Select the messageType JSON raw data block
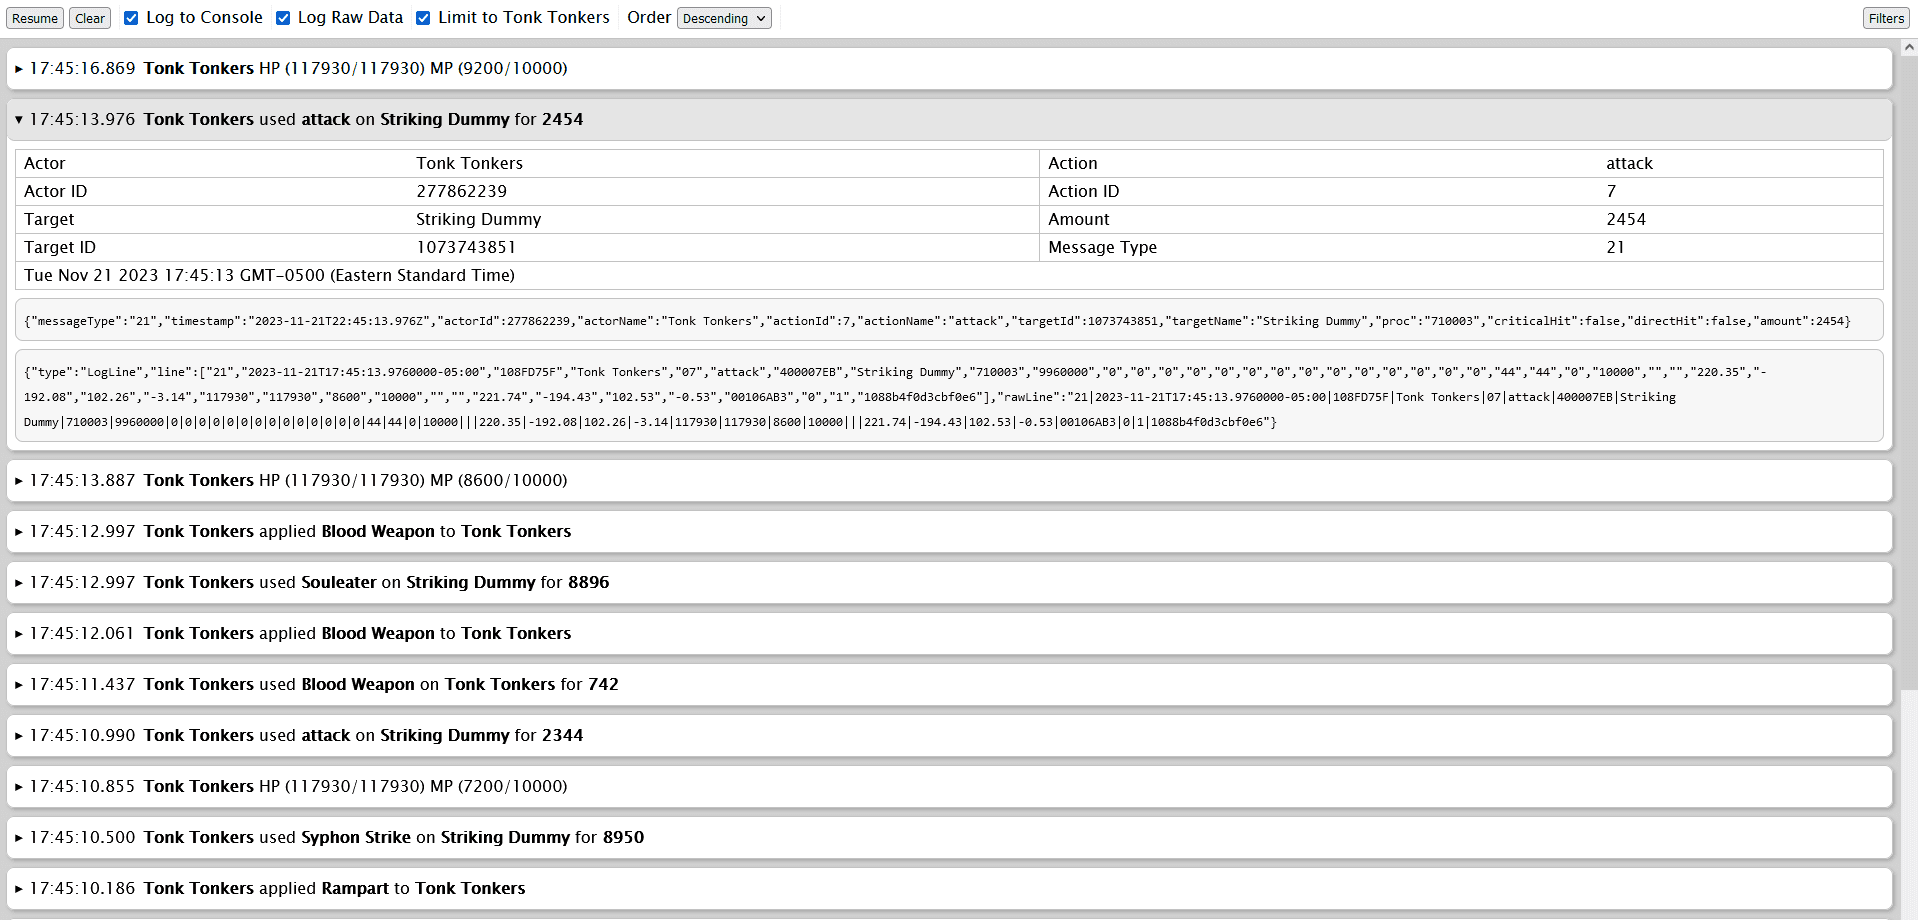This screenshot has width=1918, height=920. [950, 320]
